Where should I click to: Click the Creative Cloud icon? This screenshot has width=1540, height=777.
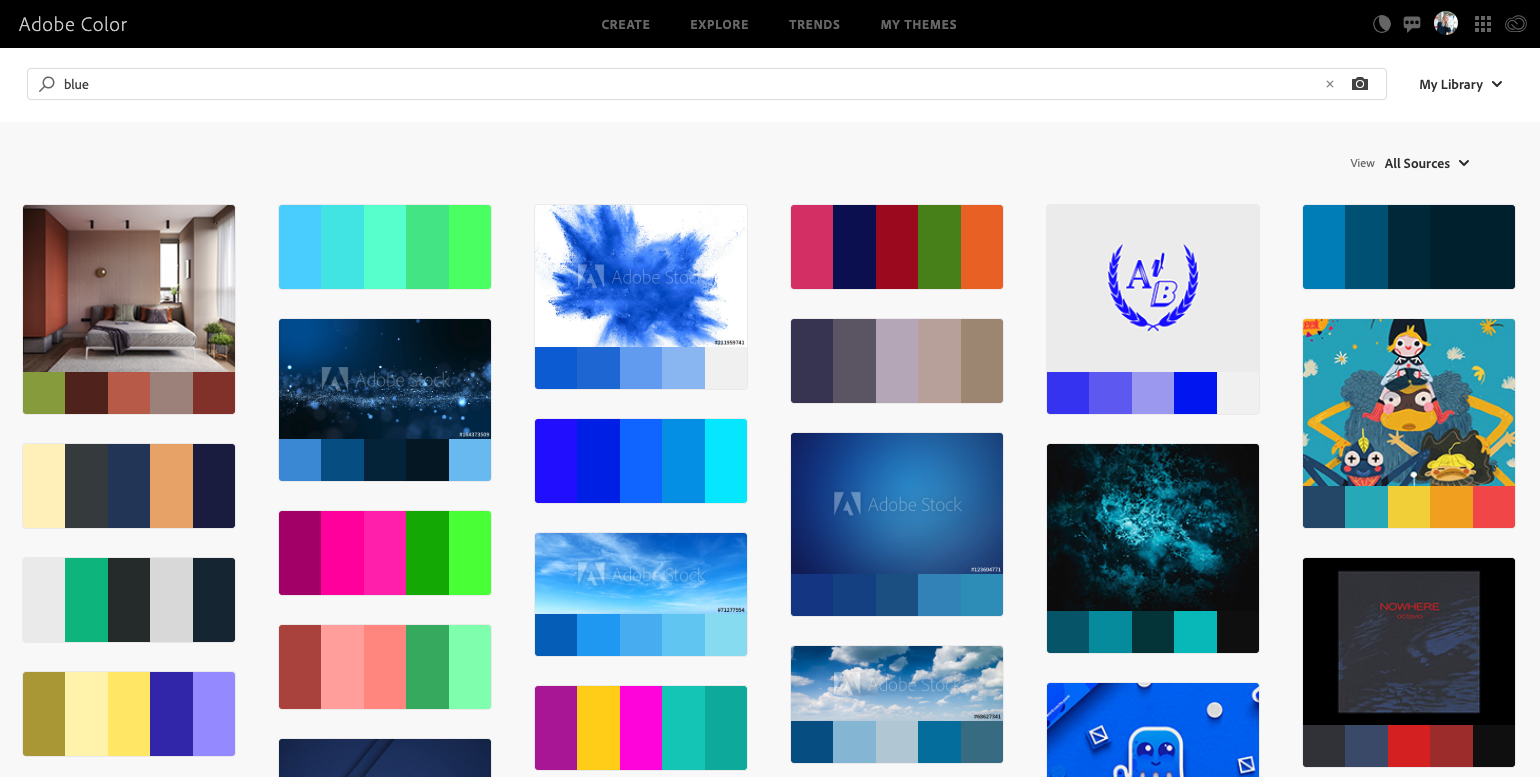1515,24
